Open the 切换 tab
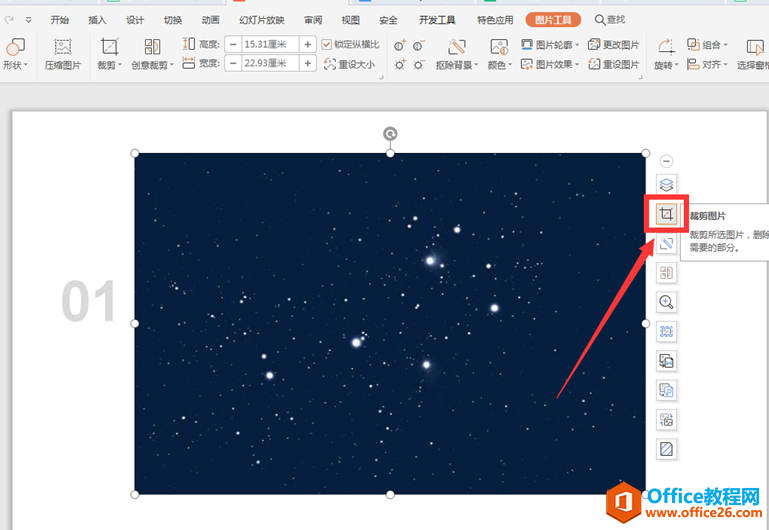The height and width of the screenshot is (530, 769). tap(173, 20)
